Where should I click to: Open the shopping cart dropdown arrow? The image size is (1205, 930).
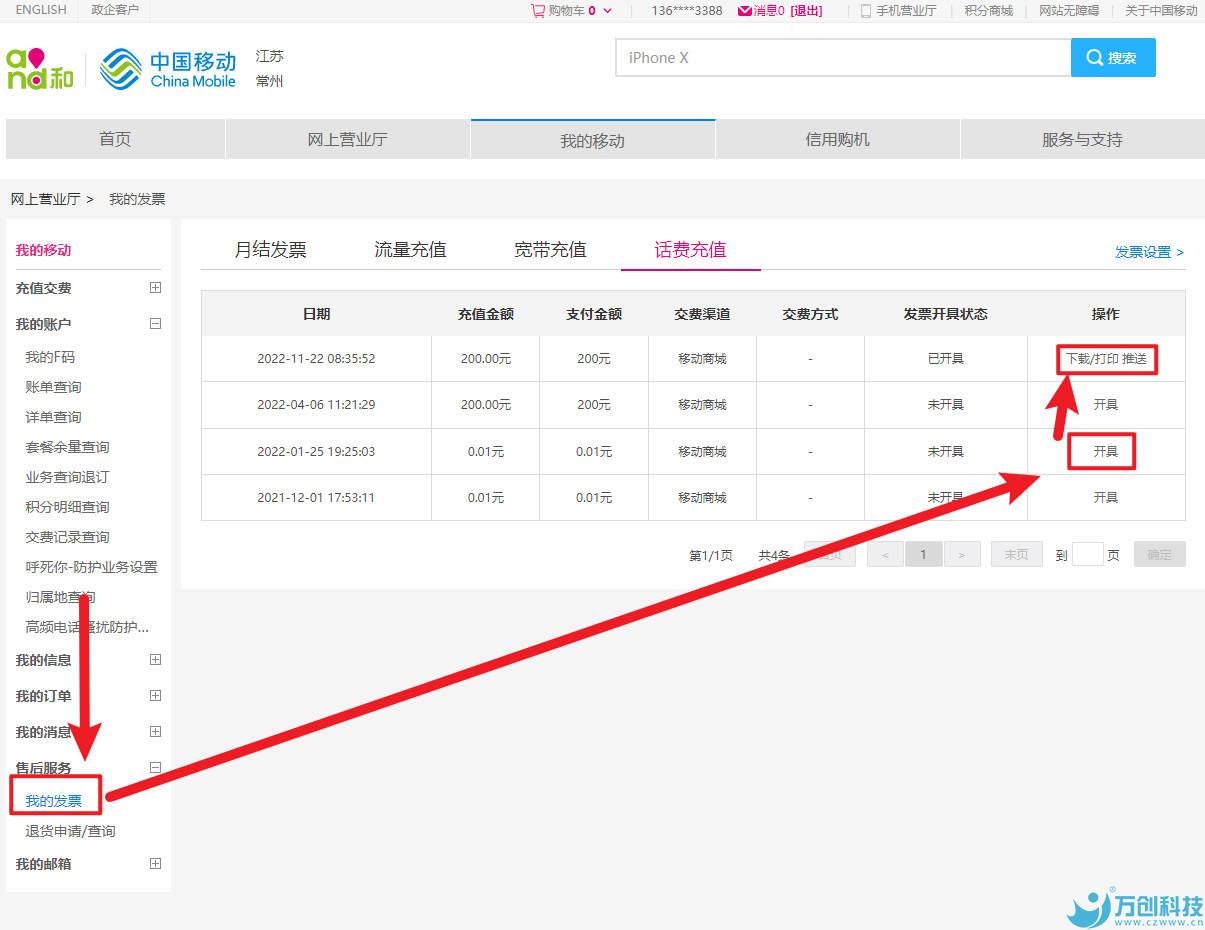pos(608,11)
